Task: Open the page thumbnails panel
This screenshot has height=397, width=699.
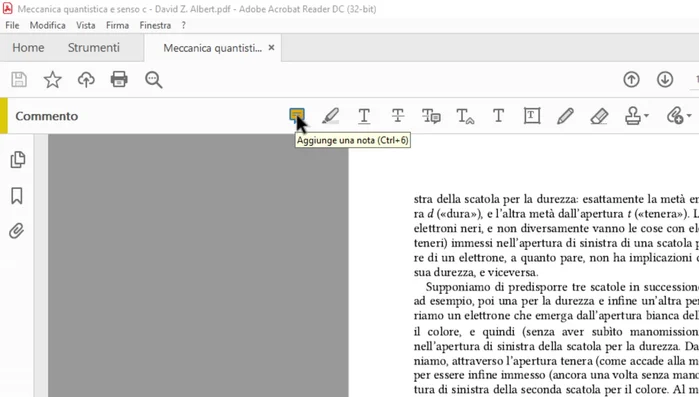Action: coord(17,160)
